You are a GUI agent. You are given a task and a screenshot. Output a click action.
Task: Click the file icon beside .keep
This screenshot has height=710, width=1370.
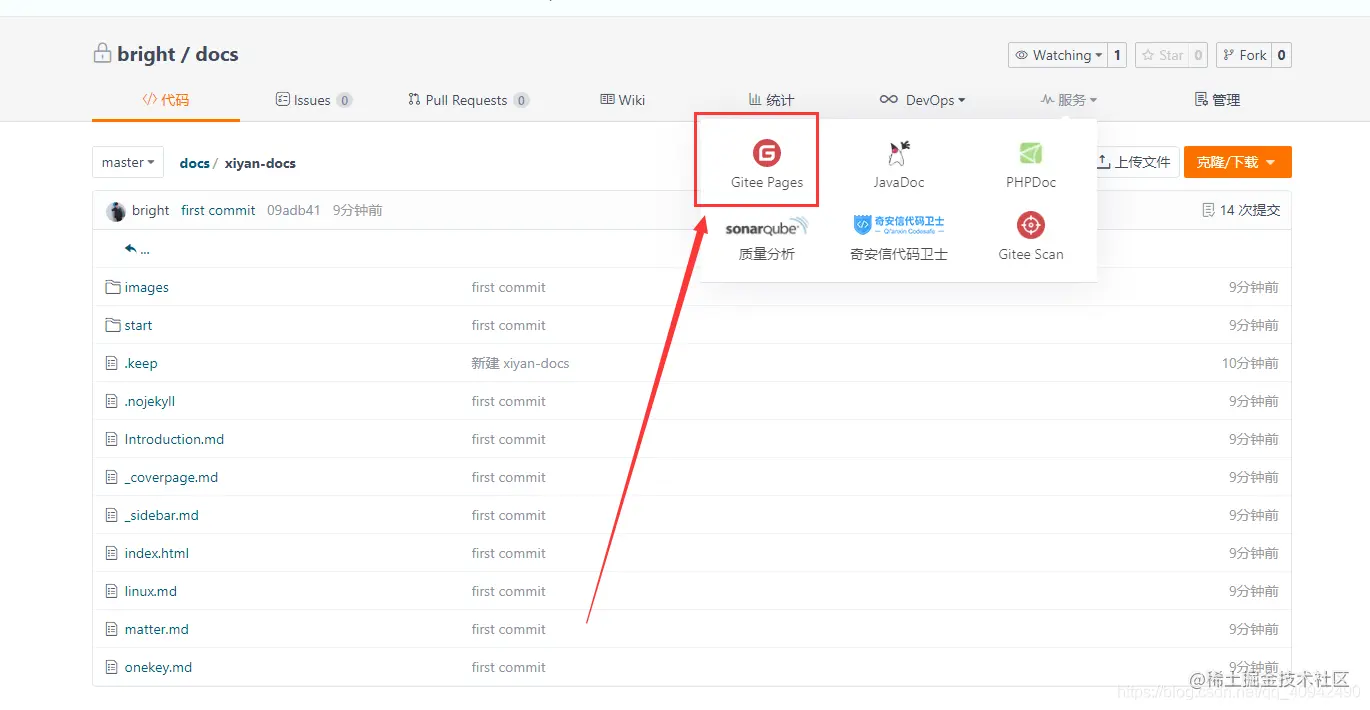pyautogui.click(x=112, y=363)
